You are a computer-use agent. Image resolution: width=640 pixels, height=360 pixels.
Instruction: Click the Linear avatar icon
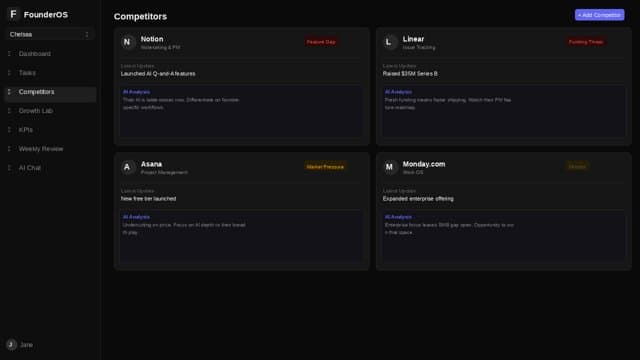click(x=389, y=42)
